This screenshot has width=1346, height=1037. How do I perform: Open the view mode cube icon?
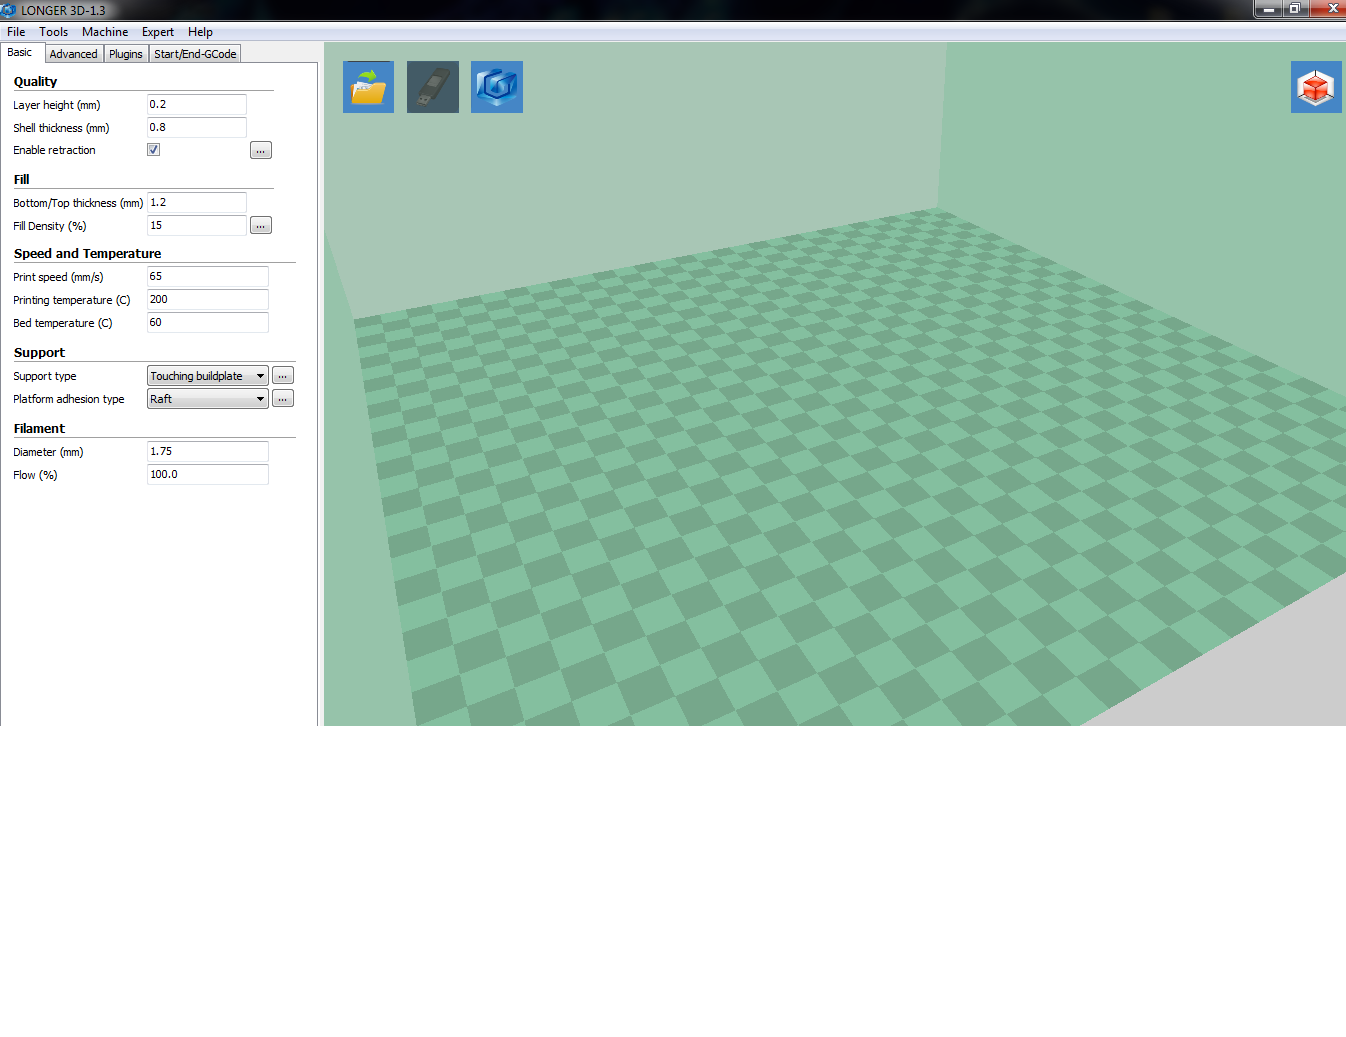1315,87
